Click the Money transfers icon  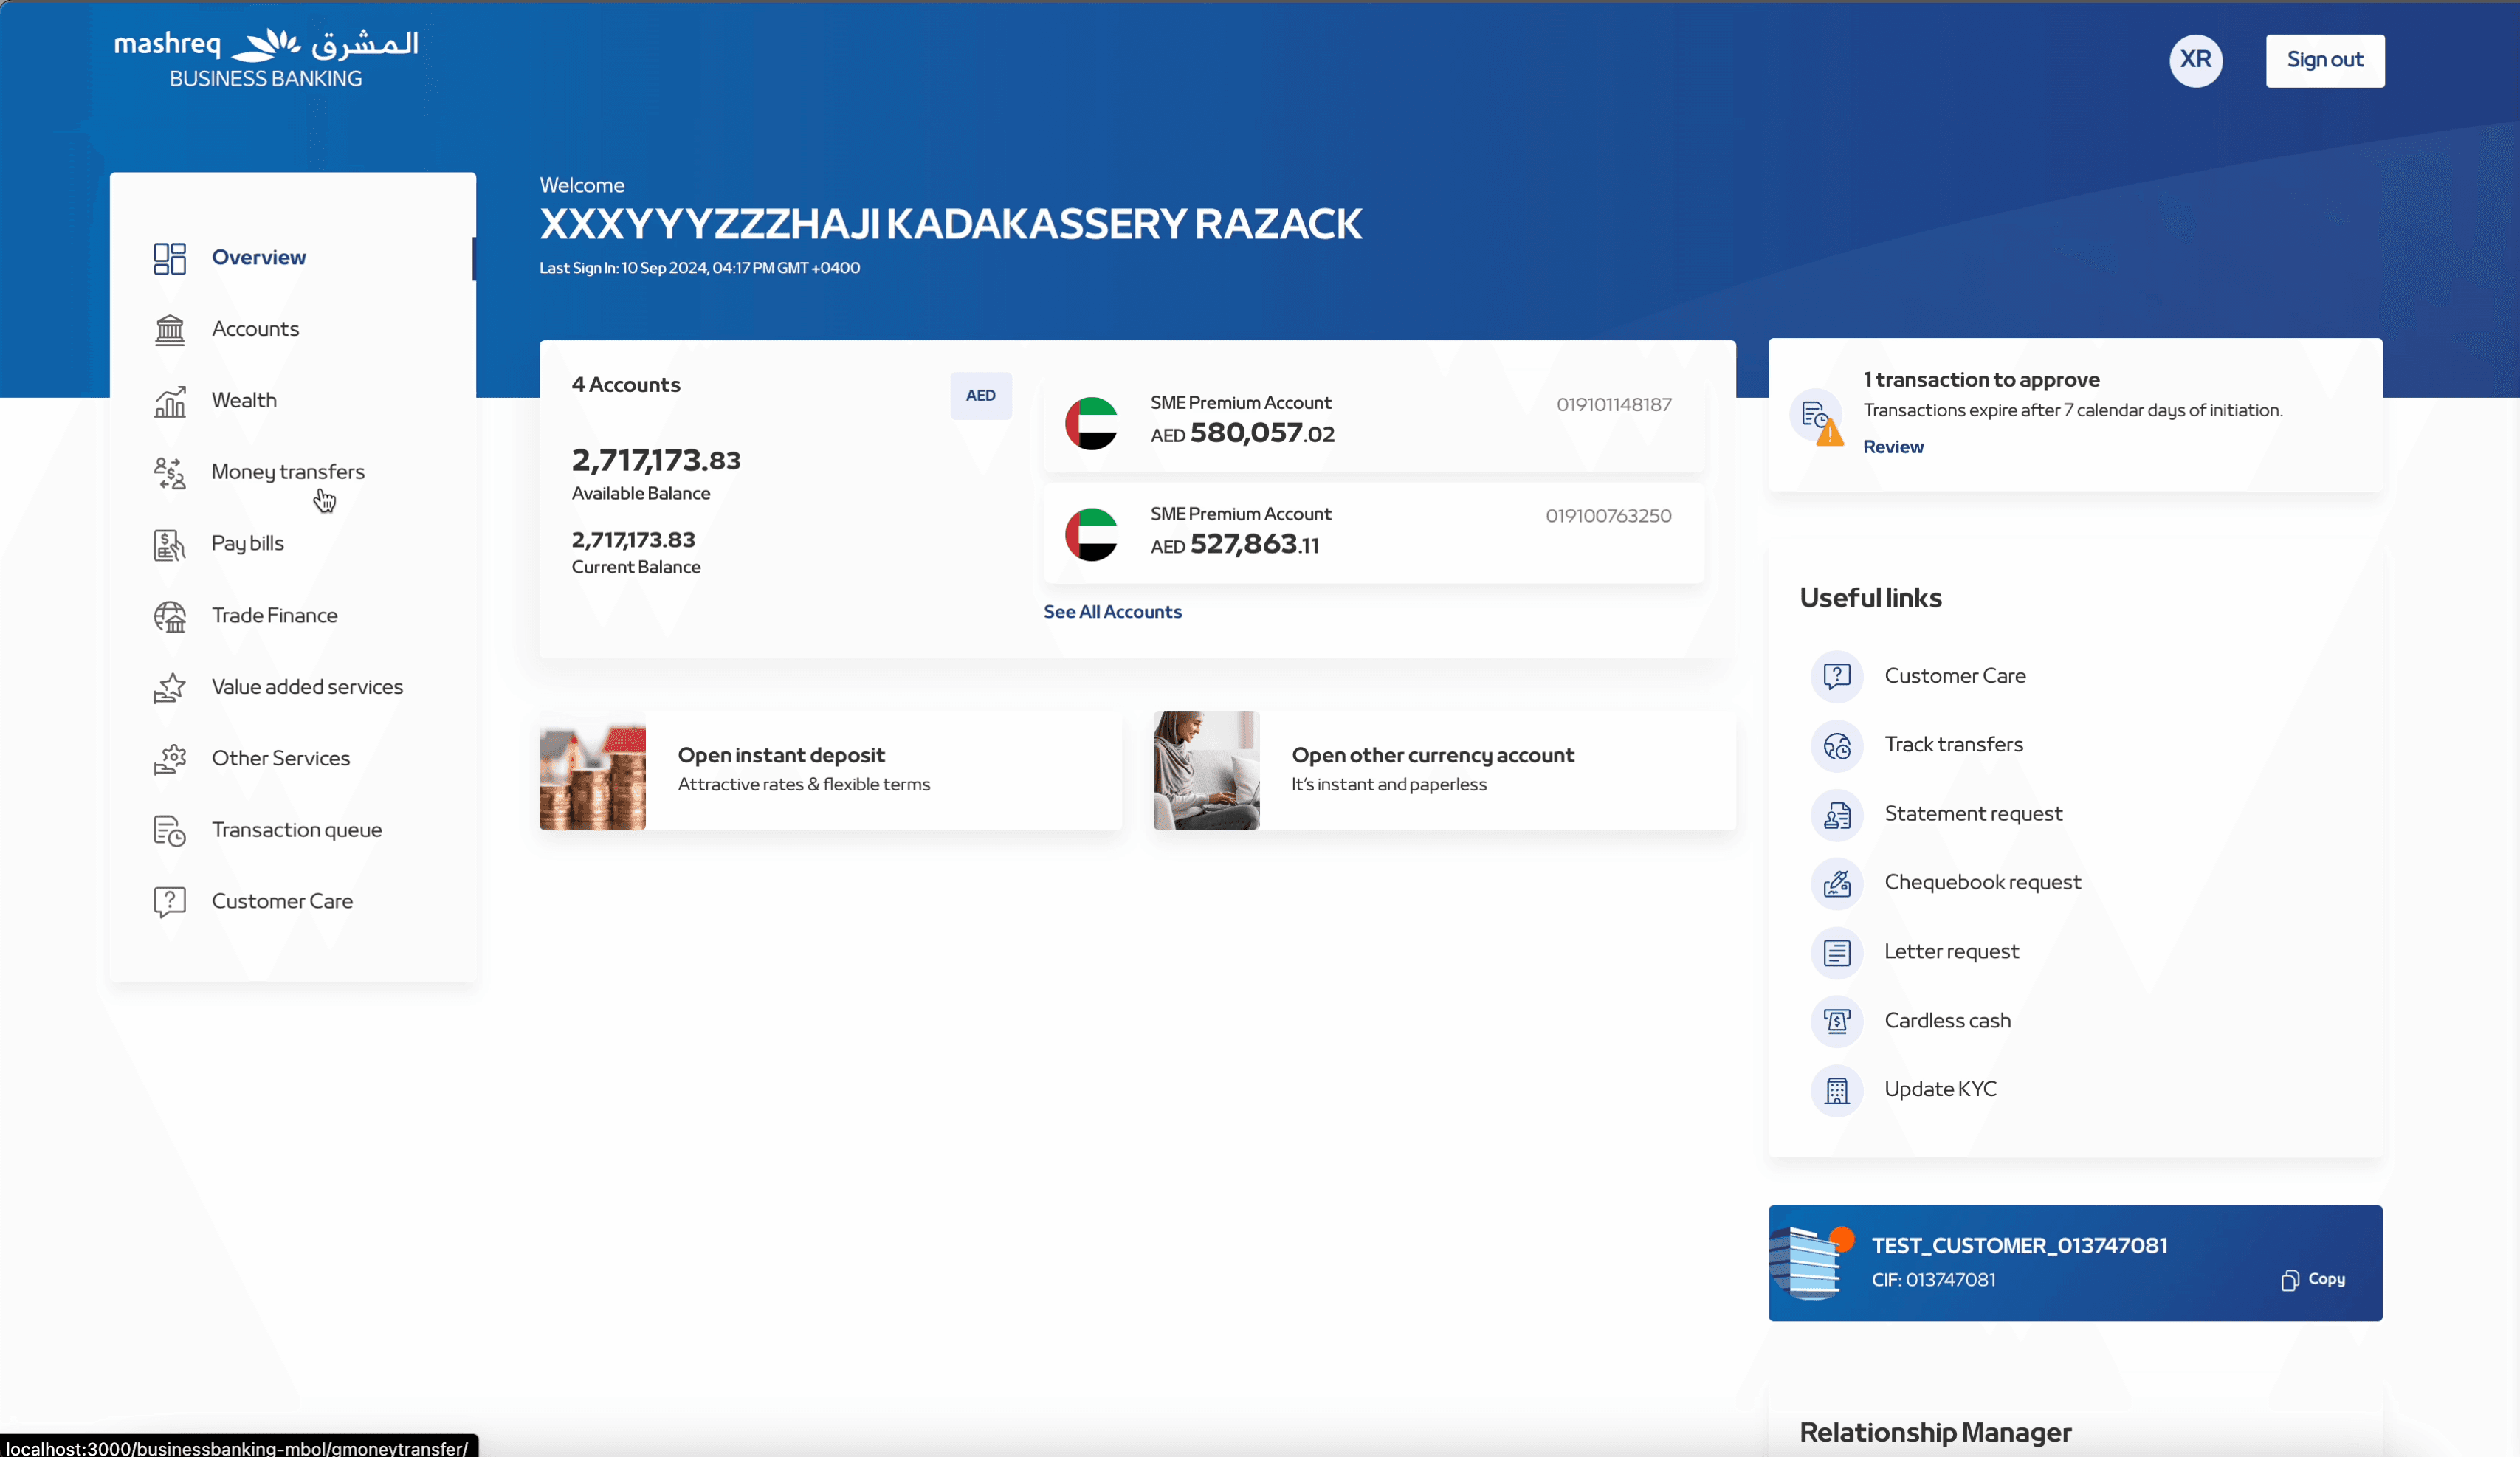pyautogui.click(x=170, y=473)
